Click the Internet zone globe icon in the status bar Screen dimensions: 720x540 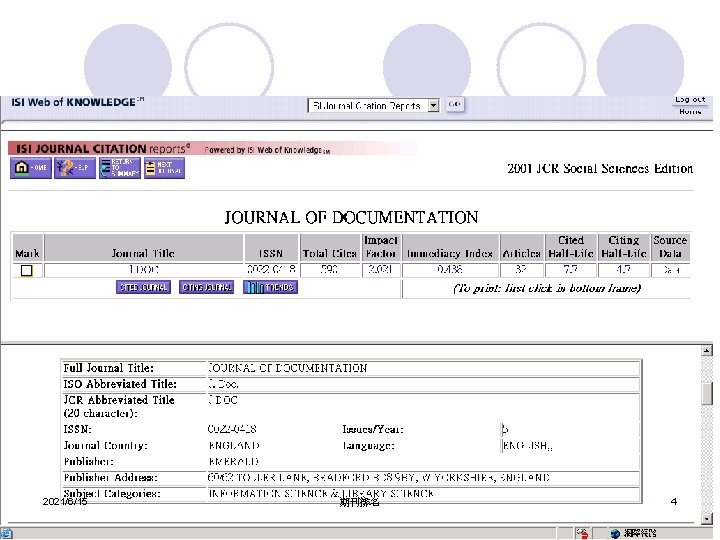pyautogui.click(x=615, y=534)
